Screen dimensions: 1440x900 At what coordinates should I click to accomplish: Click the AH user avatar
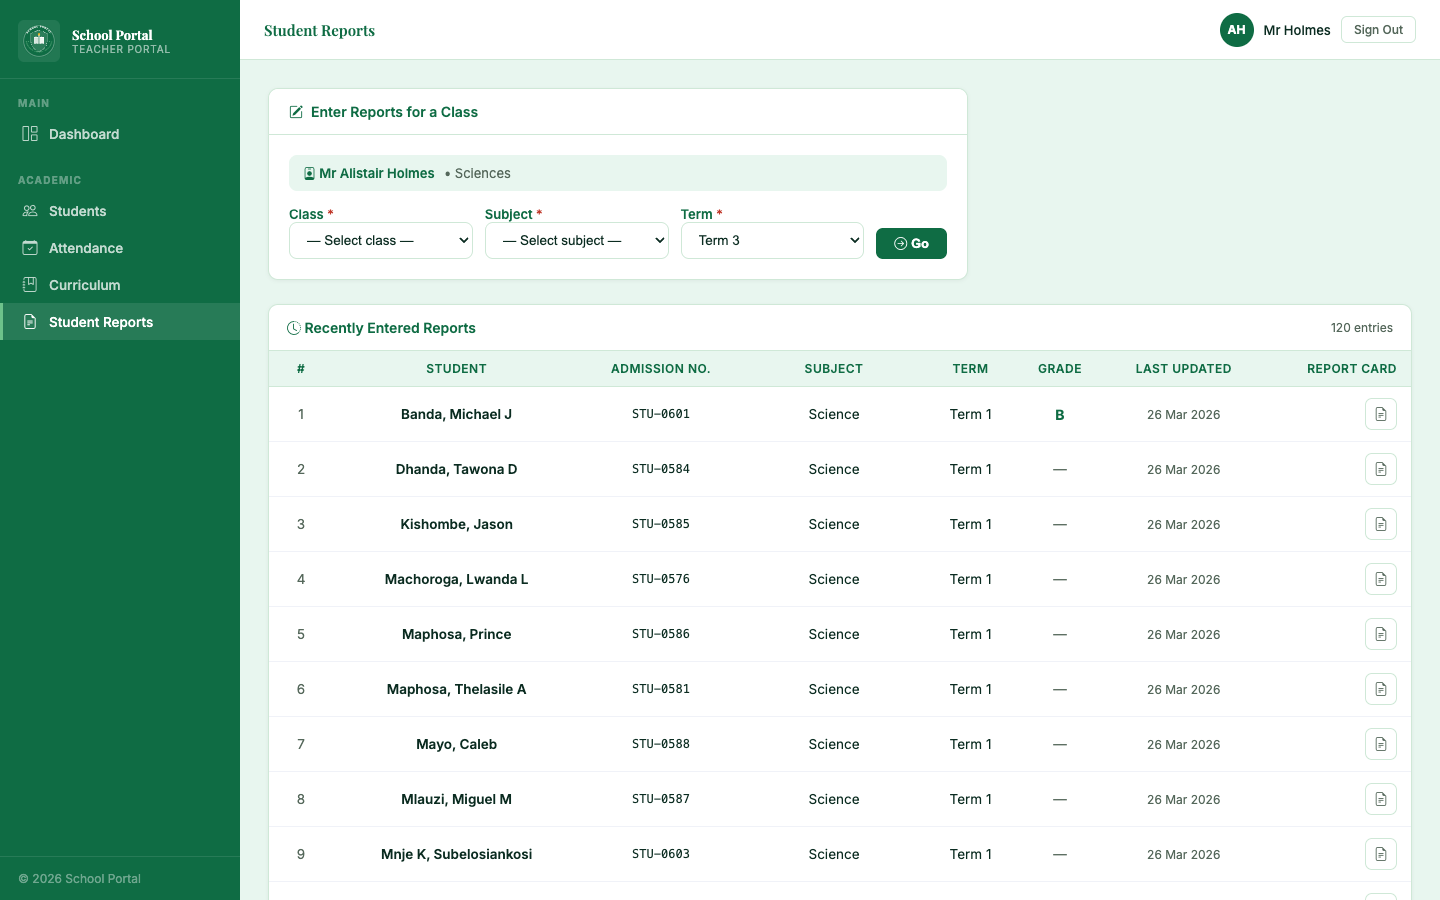(x=1236, y=30)
